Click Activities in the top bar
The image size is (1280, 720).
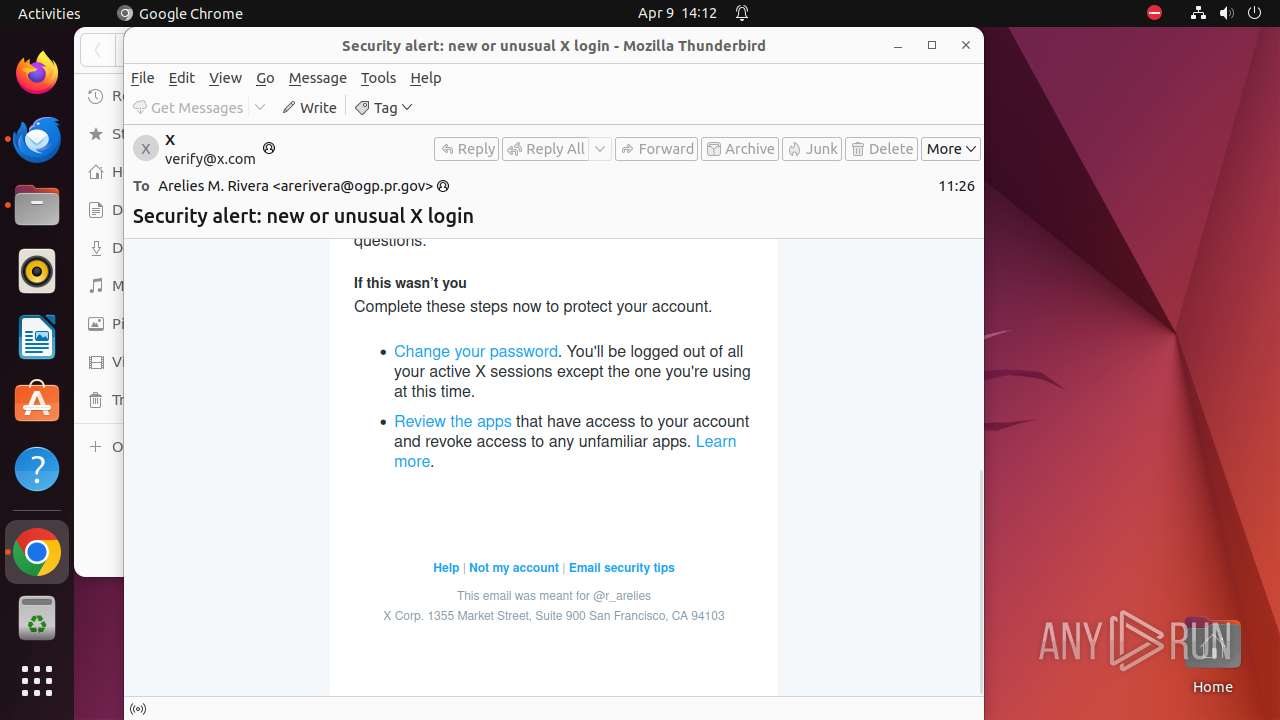tap(49, 13)
